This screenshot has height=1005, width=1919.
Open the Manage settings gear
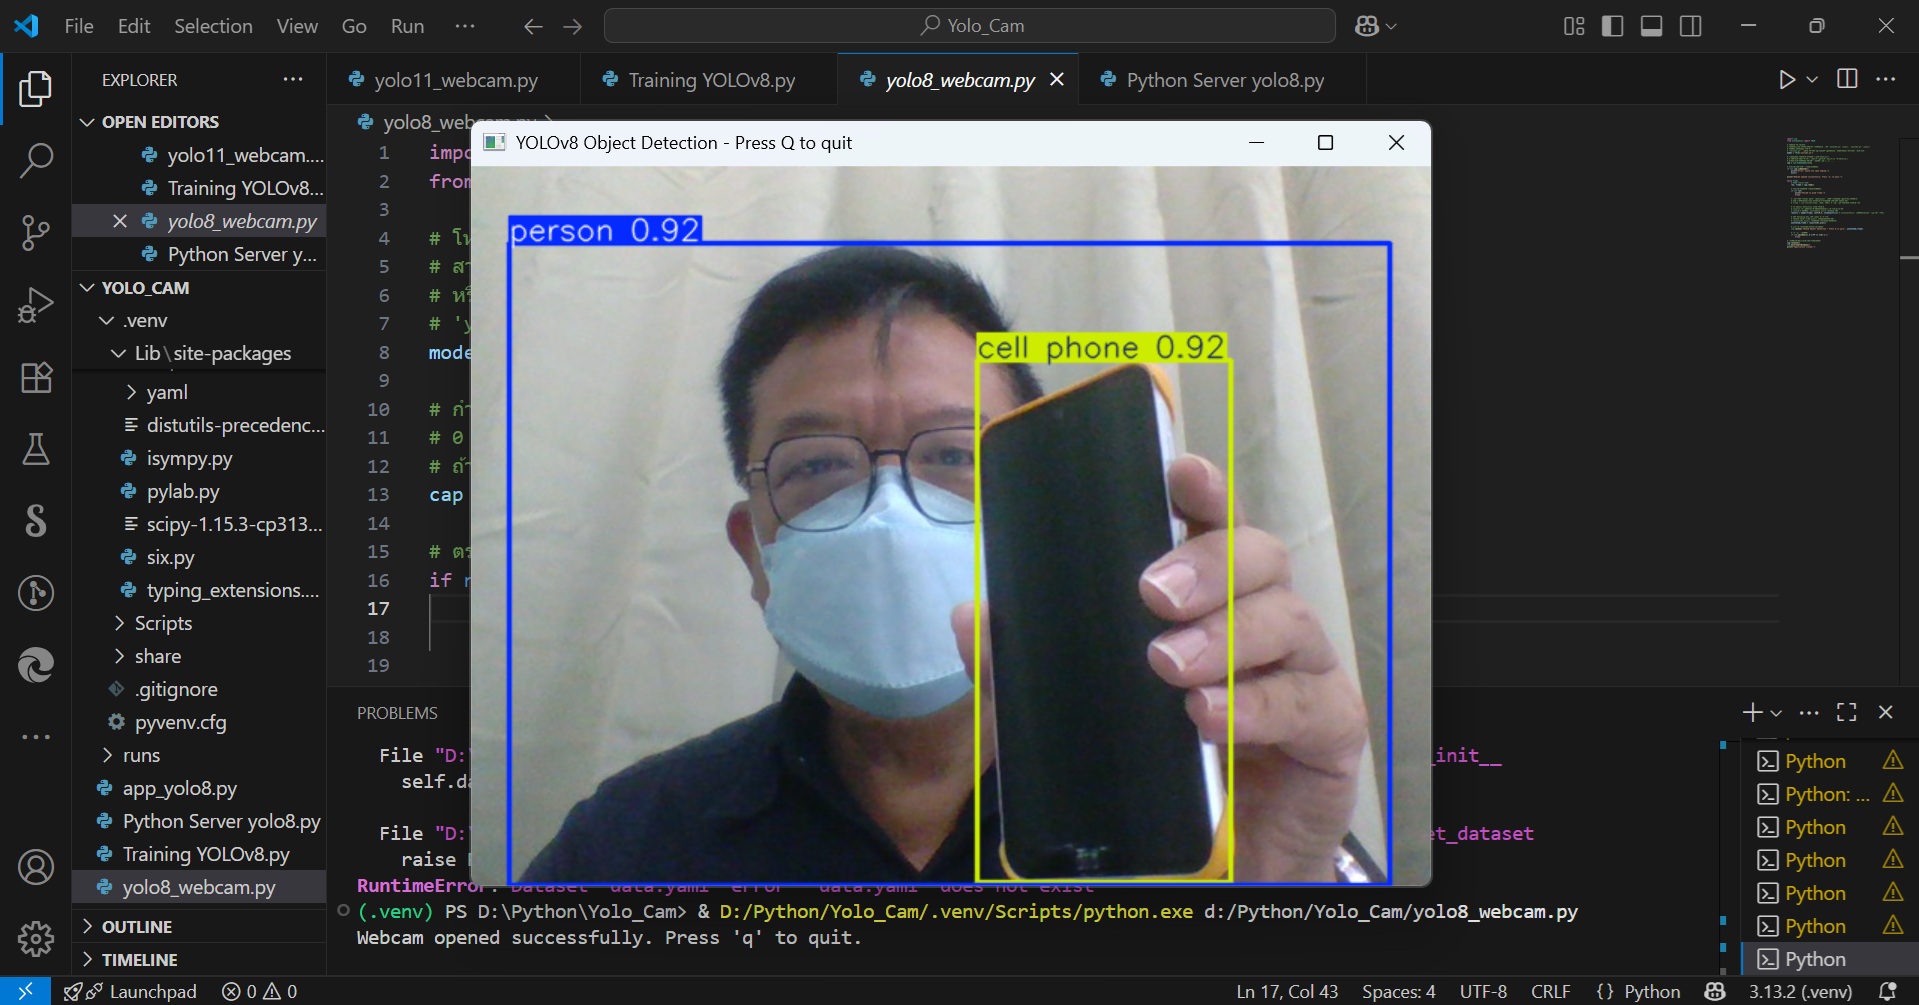point(36,938)
